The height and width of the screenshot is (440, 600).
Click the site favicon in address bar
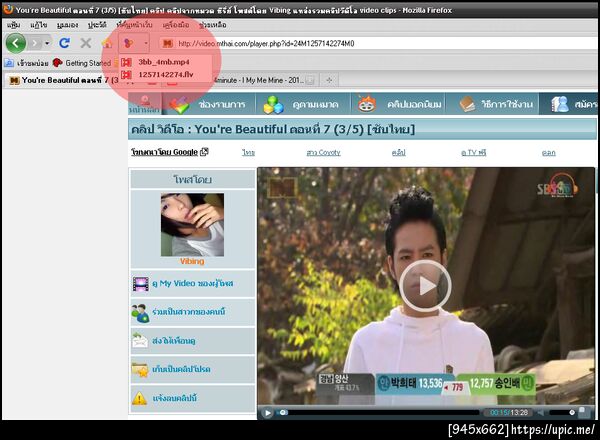click(x=167, y=43)
